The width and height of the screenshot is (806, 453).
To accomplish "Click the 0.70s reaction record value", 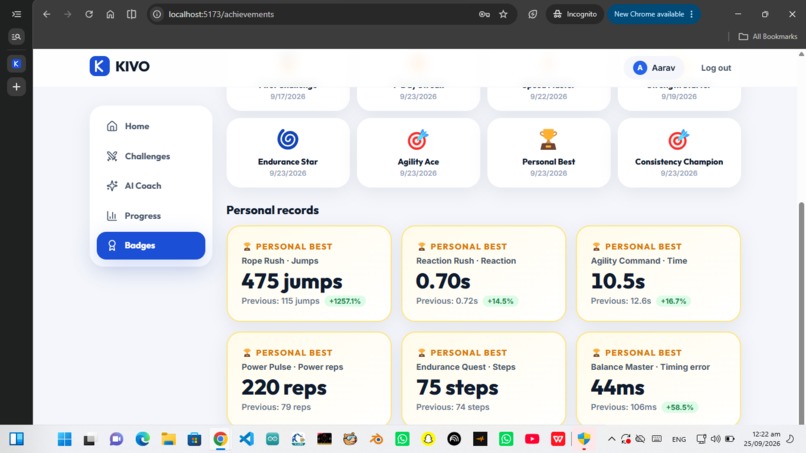I will click(x=443, y=281).
